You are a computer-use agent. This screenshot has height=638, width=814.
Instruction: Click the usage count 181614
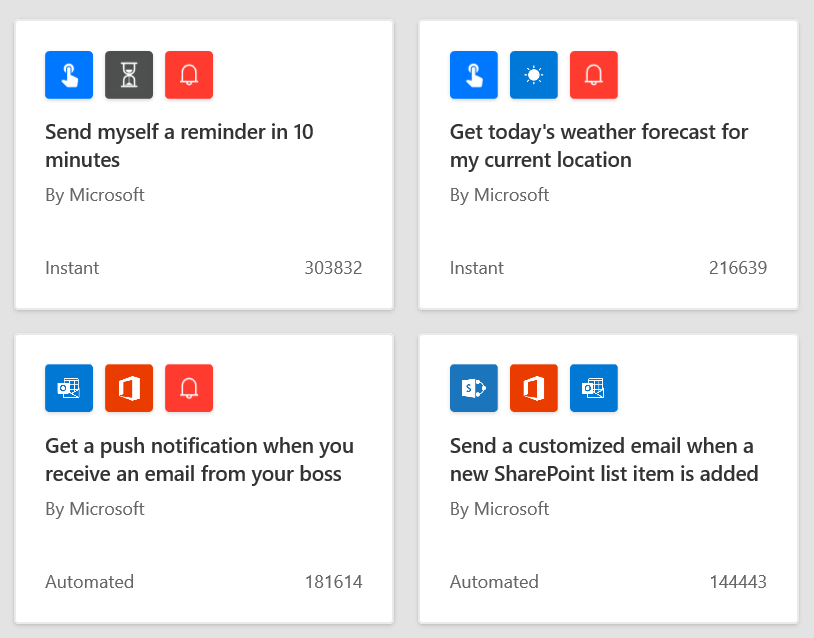[x=334, y=582]
